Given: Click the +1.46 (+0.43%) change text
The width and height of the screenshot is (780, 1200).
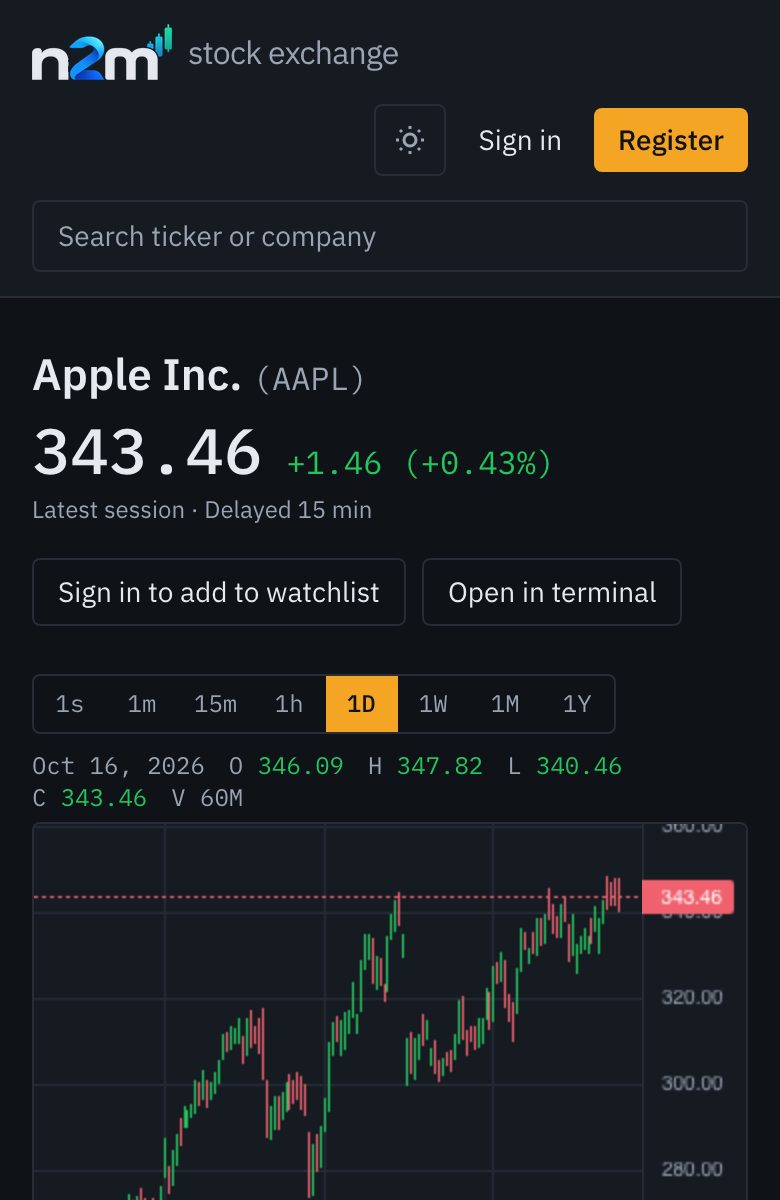Looking at the screenshot, I should click(419, 463).
